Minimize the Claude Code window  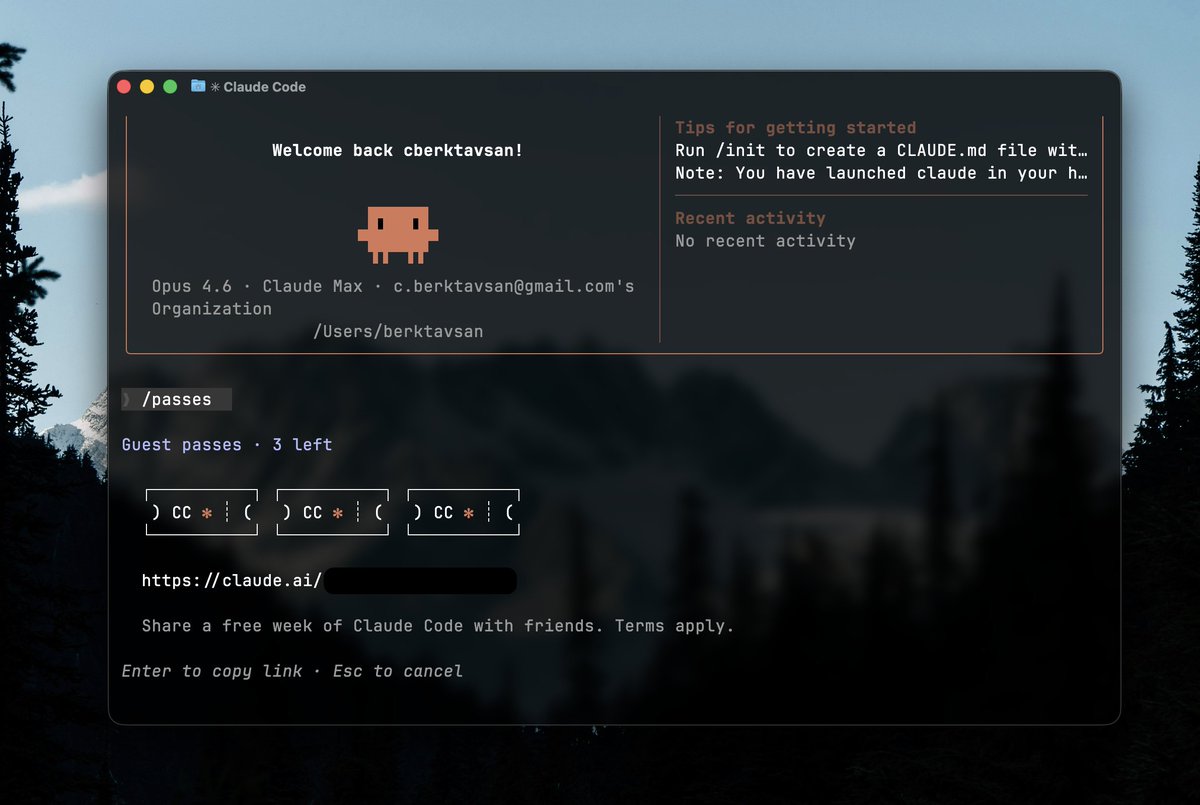point(147,87)
